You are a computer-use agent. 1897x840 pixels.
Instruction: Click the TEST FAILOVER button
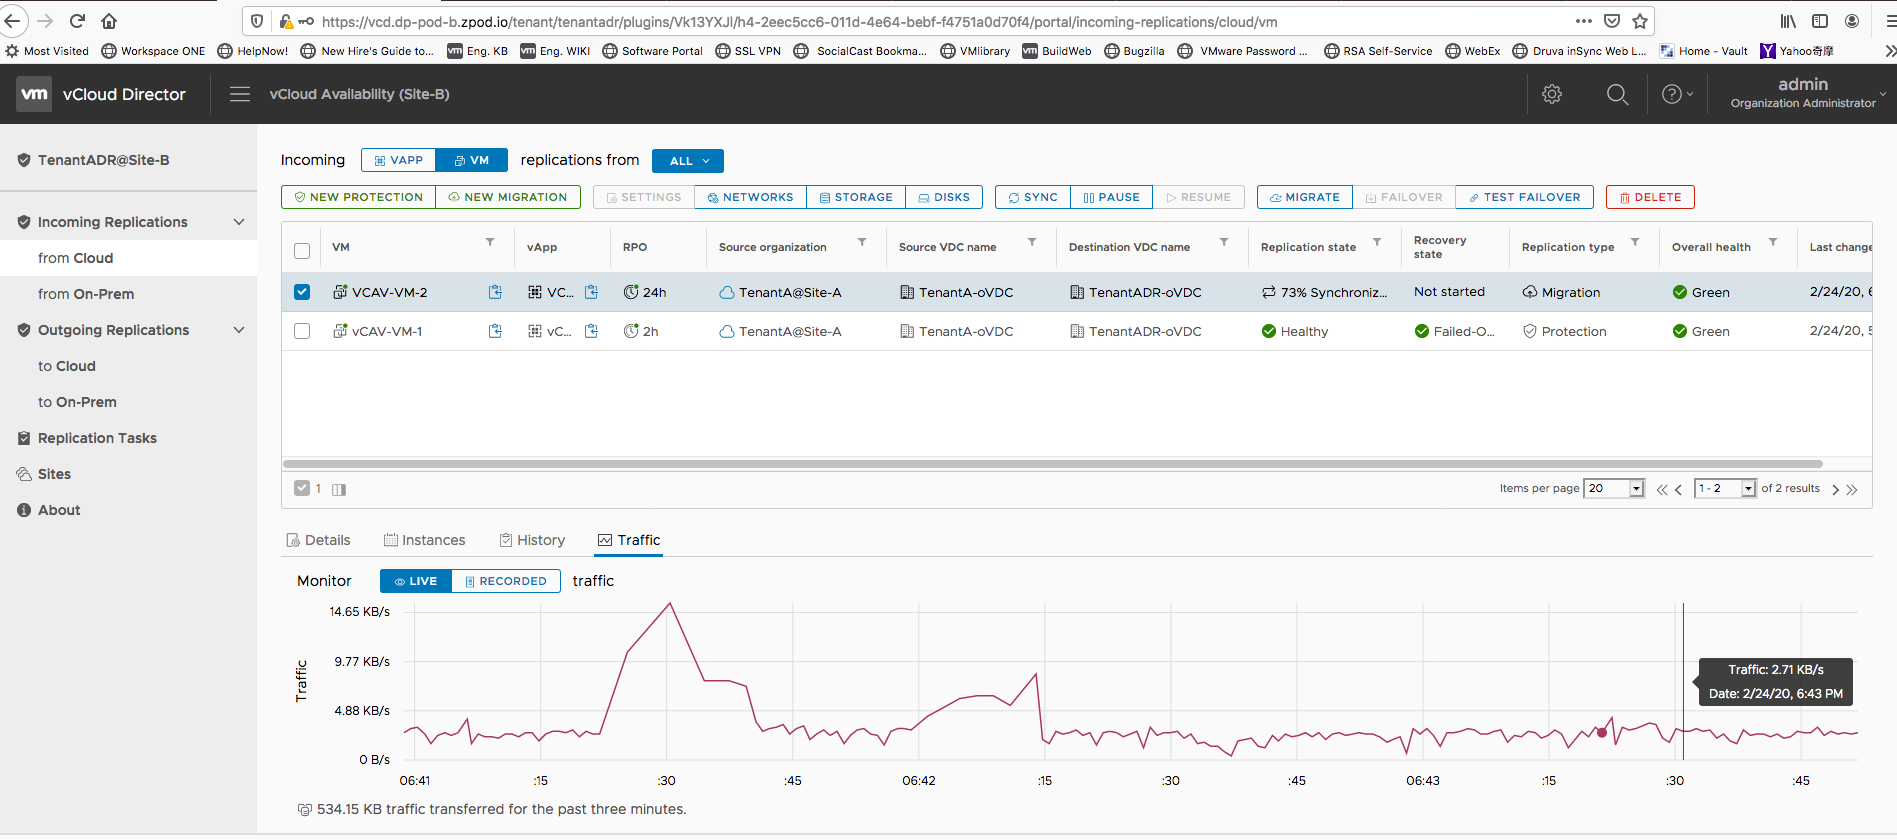point(1524,197)
